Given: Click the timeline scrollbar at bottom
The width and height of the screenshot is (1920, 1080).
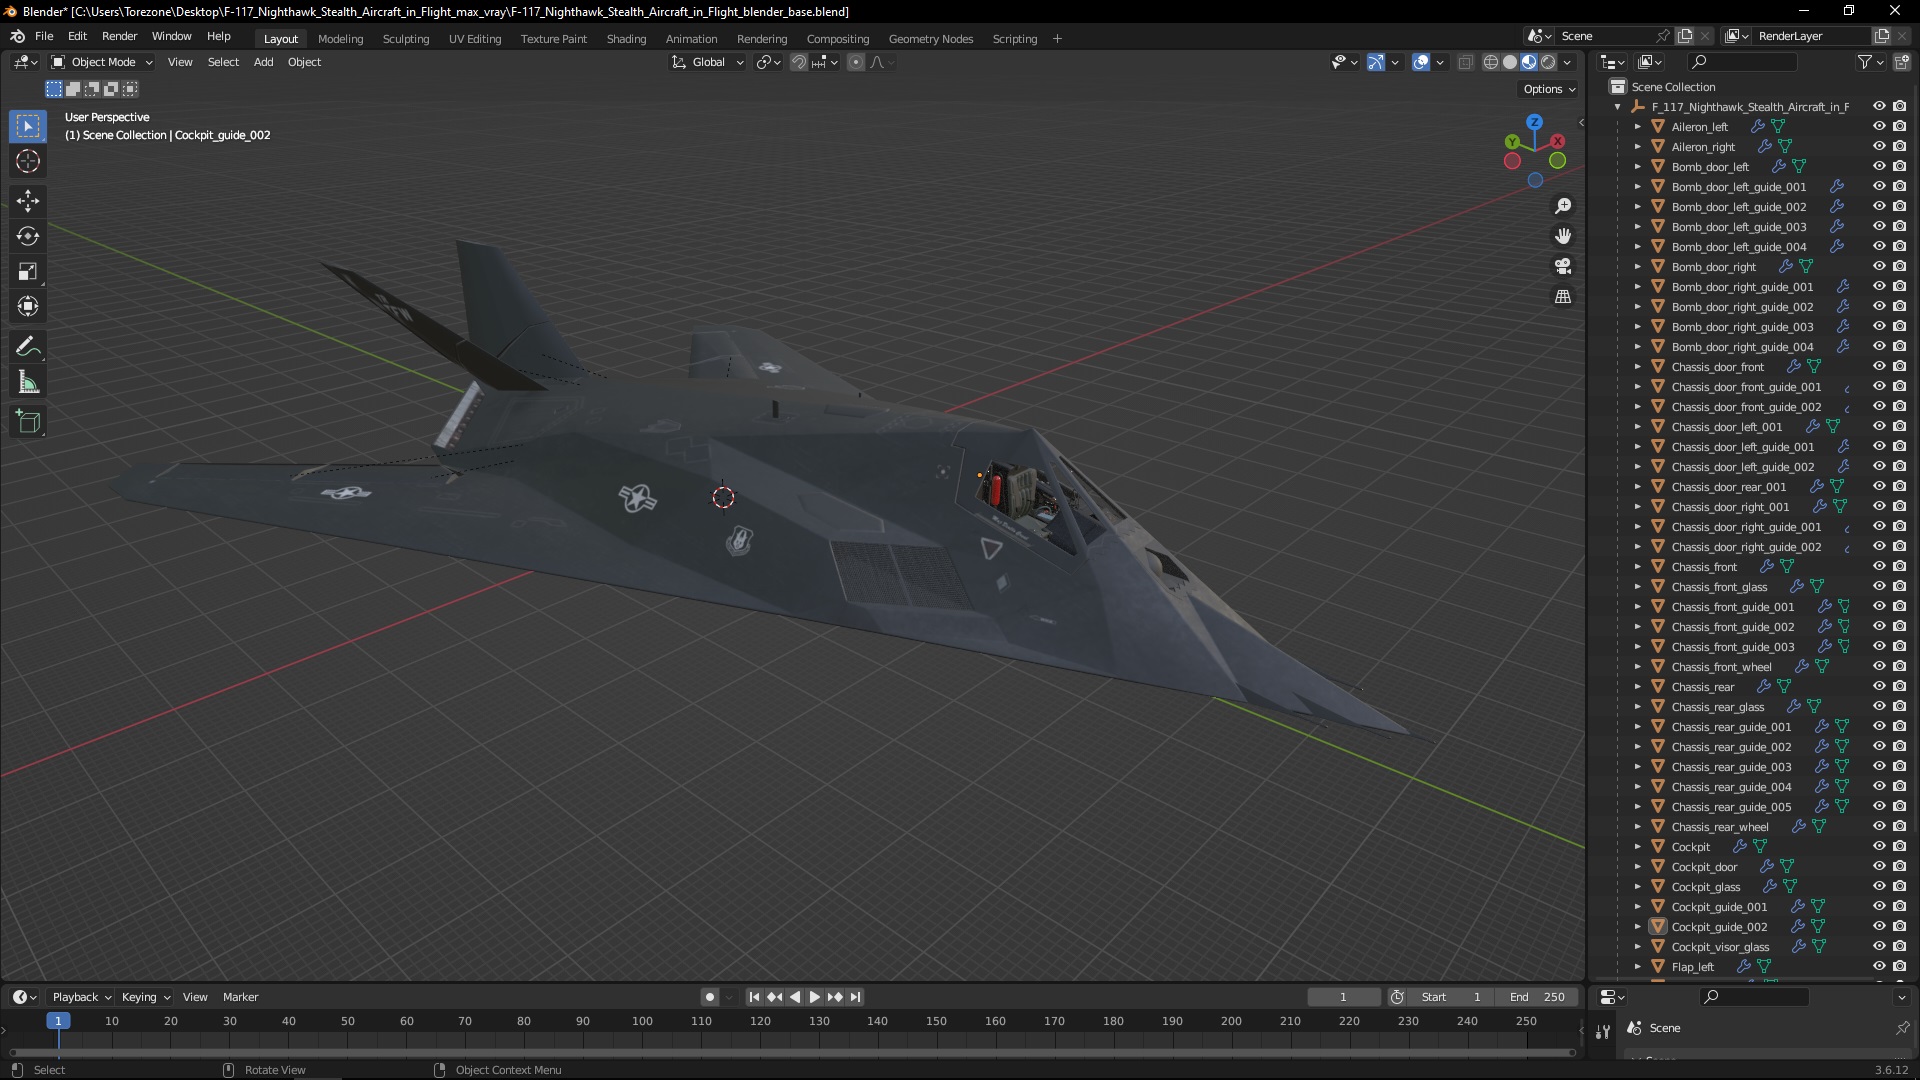Looking at the screenshot, I should pos(792,1052).
